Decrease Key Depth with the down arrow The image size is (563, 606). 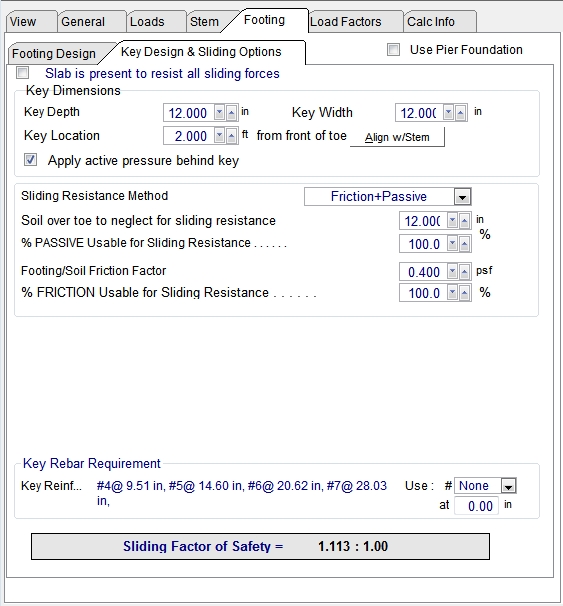pyautogui.click(x=219, y=113)
